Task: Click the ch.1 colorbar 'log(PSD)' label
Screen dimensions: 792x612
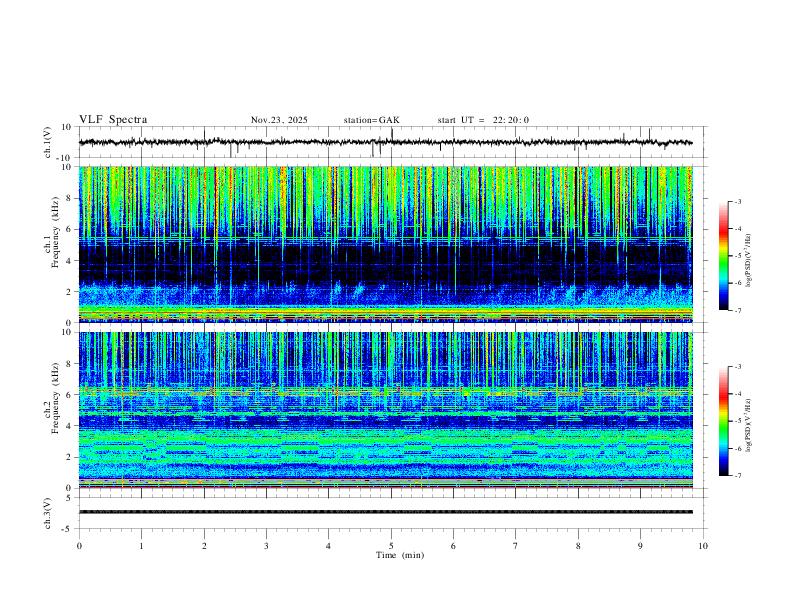Action: point(748,260)
